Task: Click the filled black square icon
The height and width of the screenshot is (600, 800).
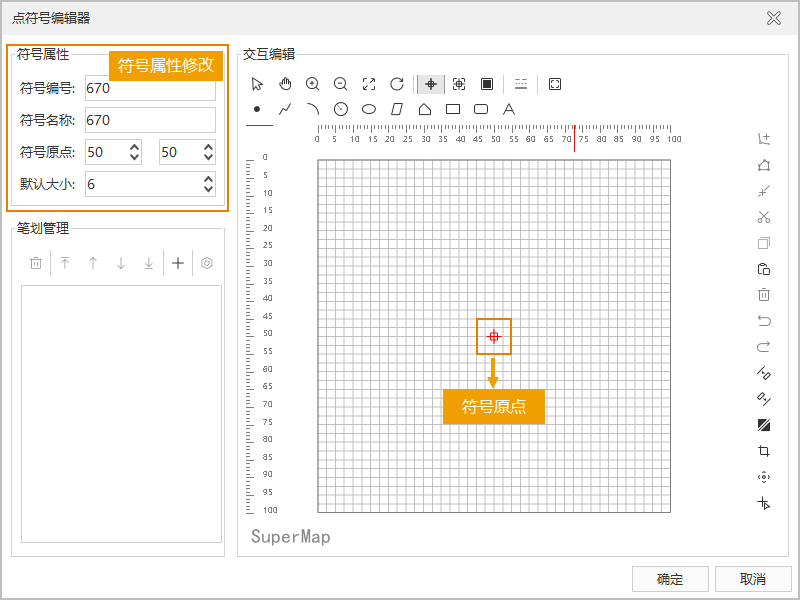Action: click(x=487, y=84)
